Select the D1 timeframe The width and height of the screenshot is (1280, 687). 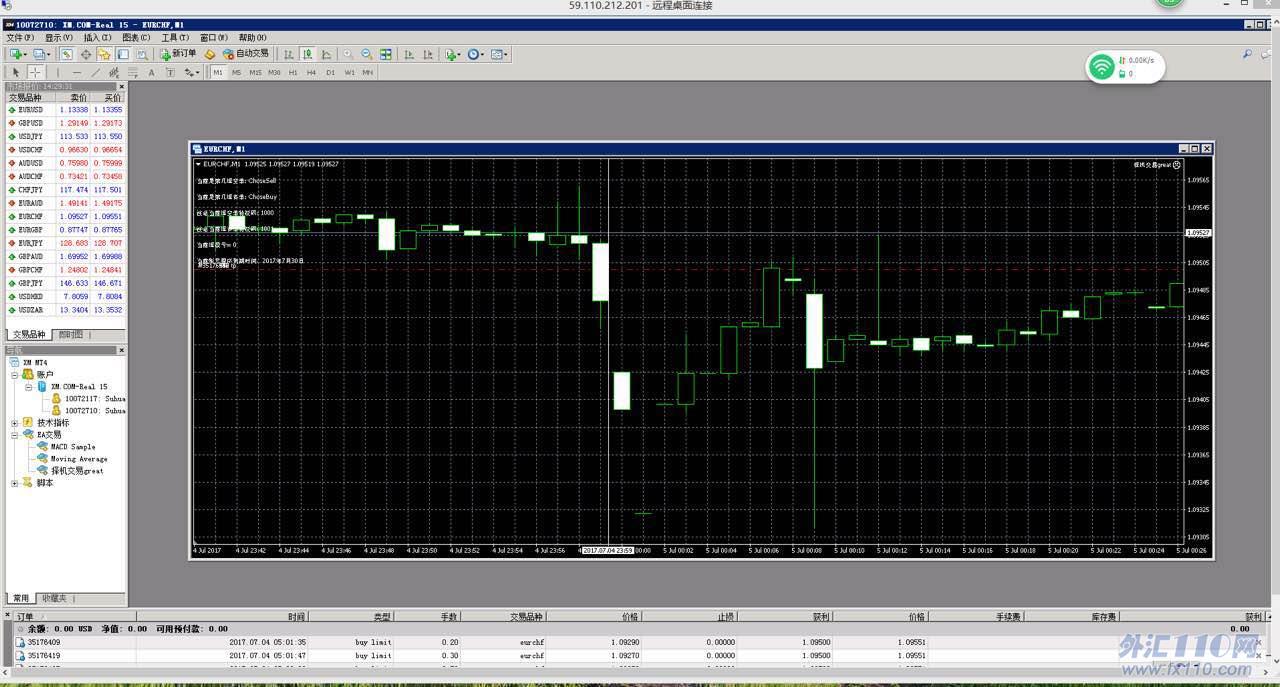click(330, 72)
